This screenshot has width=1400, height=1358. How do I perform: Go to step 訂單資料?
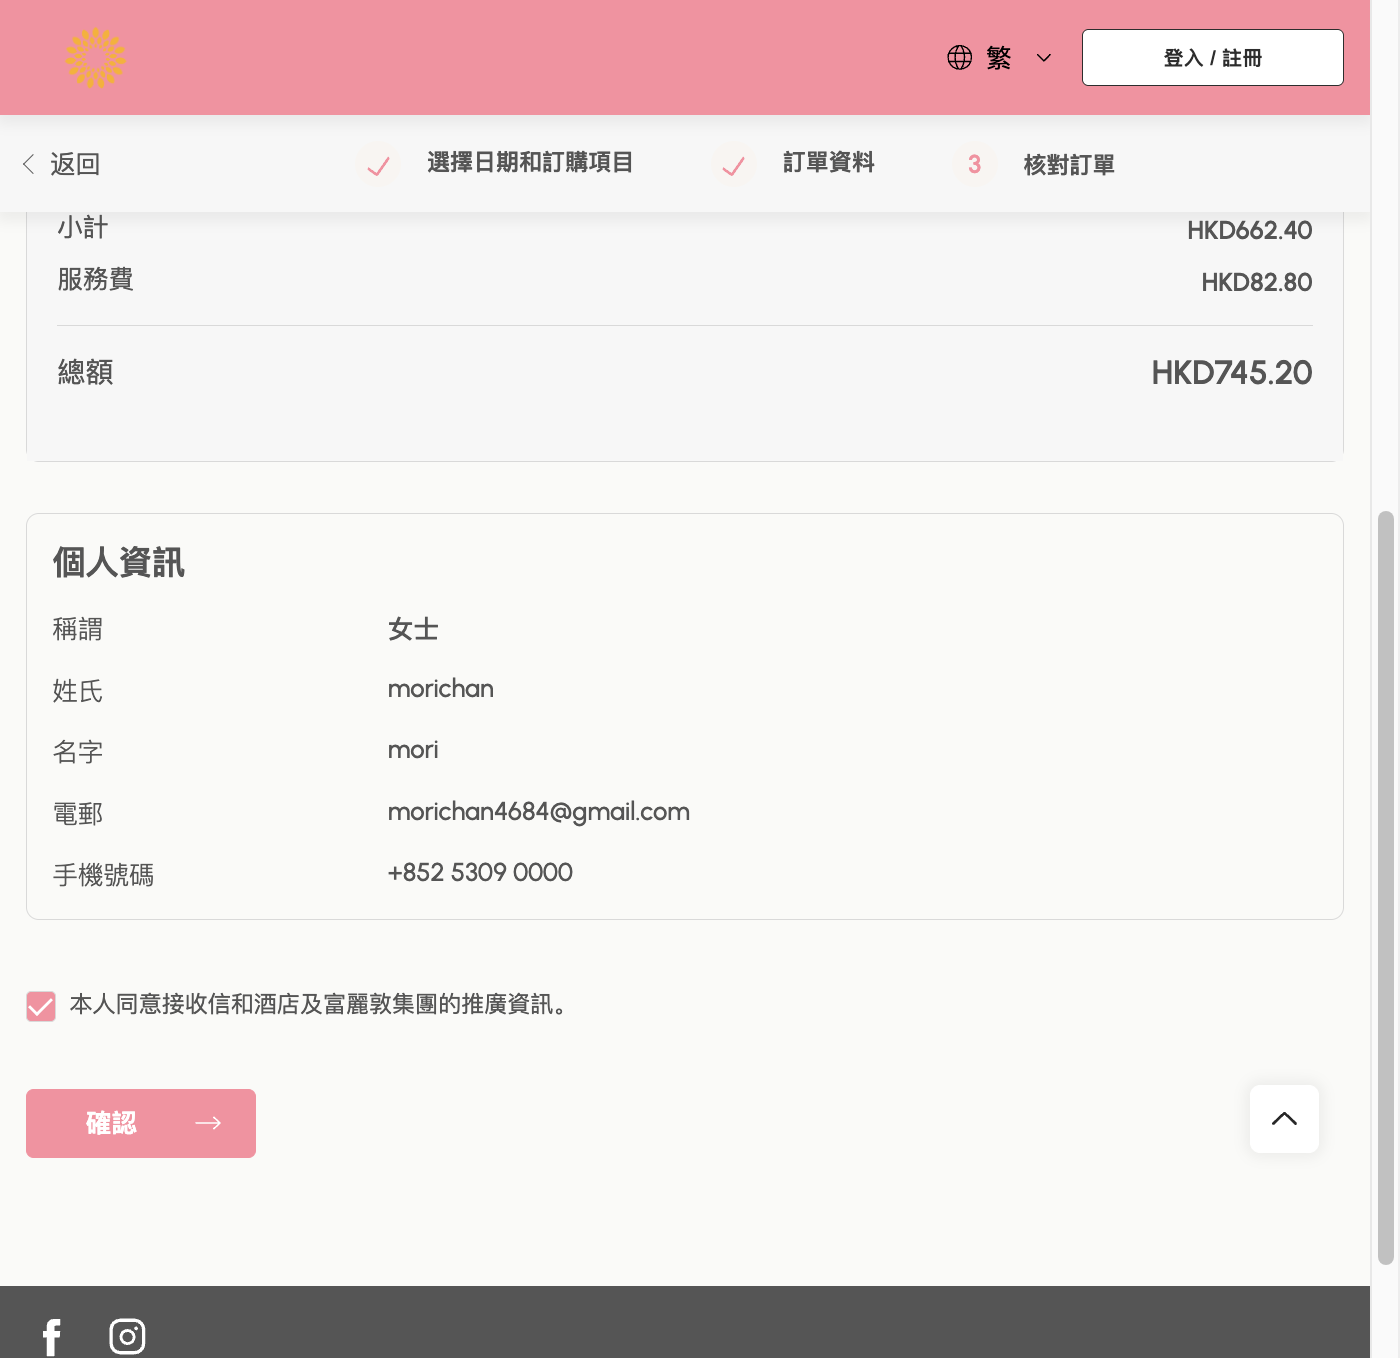[829, 163]
